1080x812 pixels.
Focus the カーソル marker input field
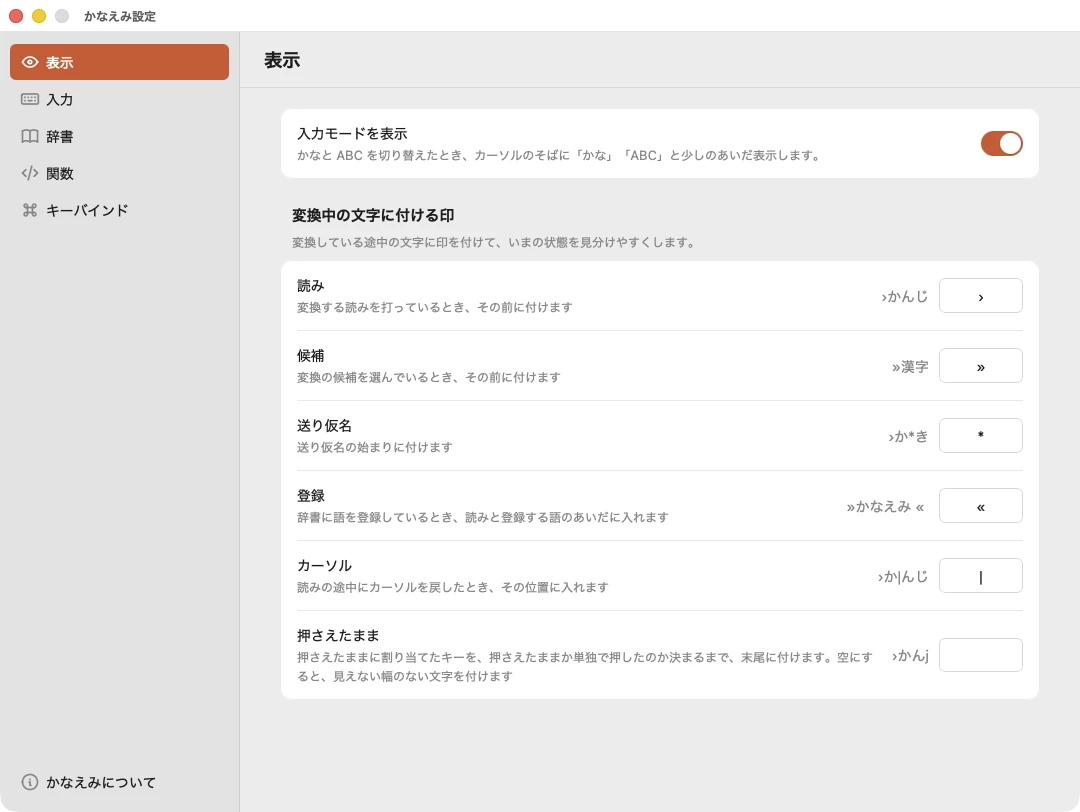pos(980,576)
